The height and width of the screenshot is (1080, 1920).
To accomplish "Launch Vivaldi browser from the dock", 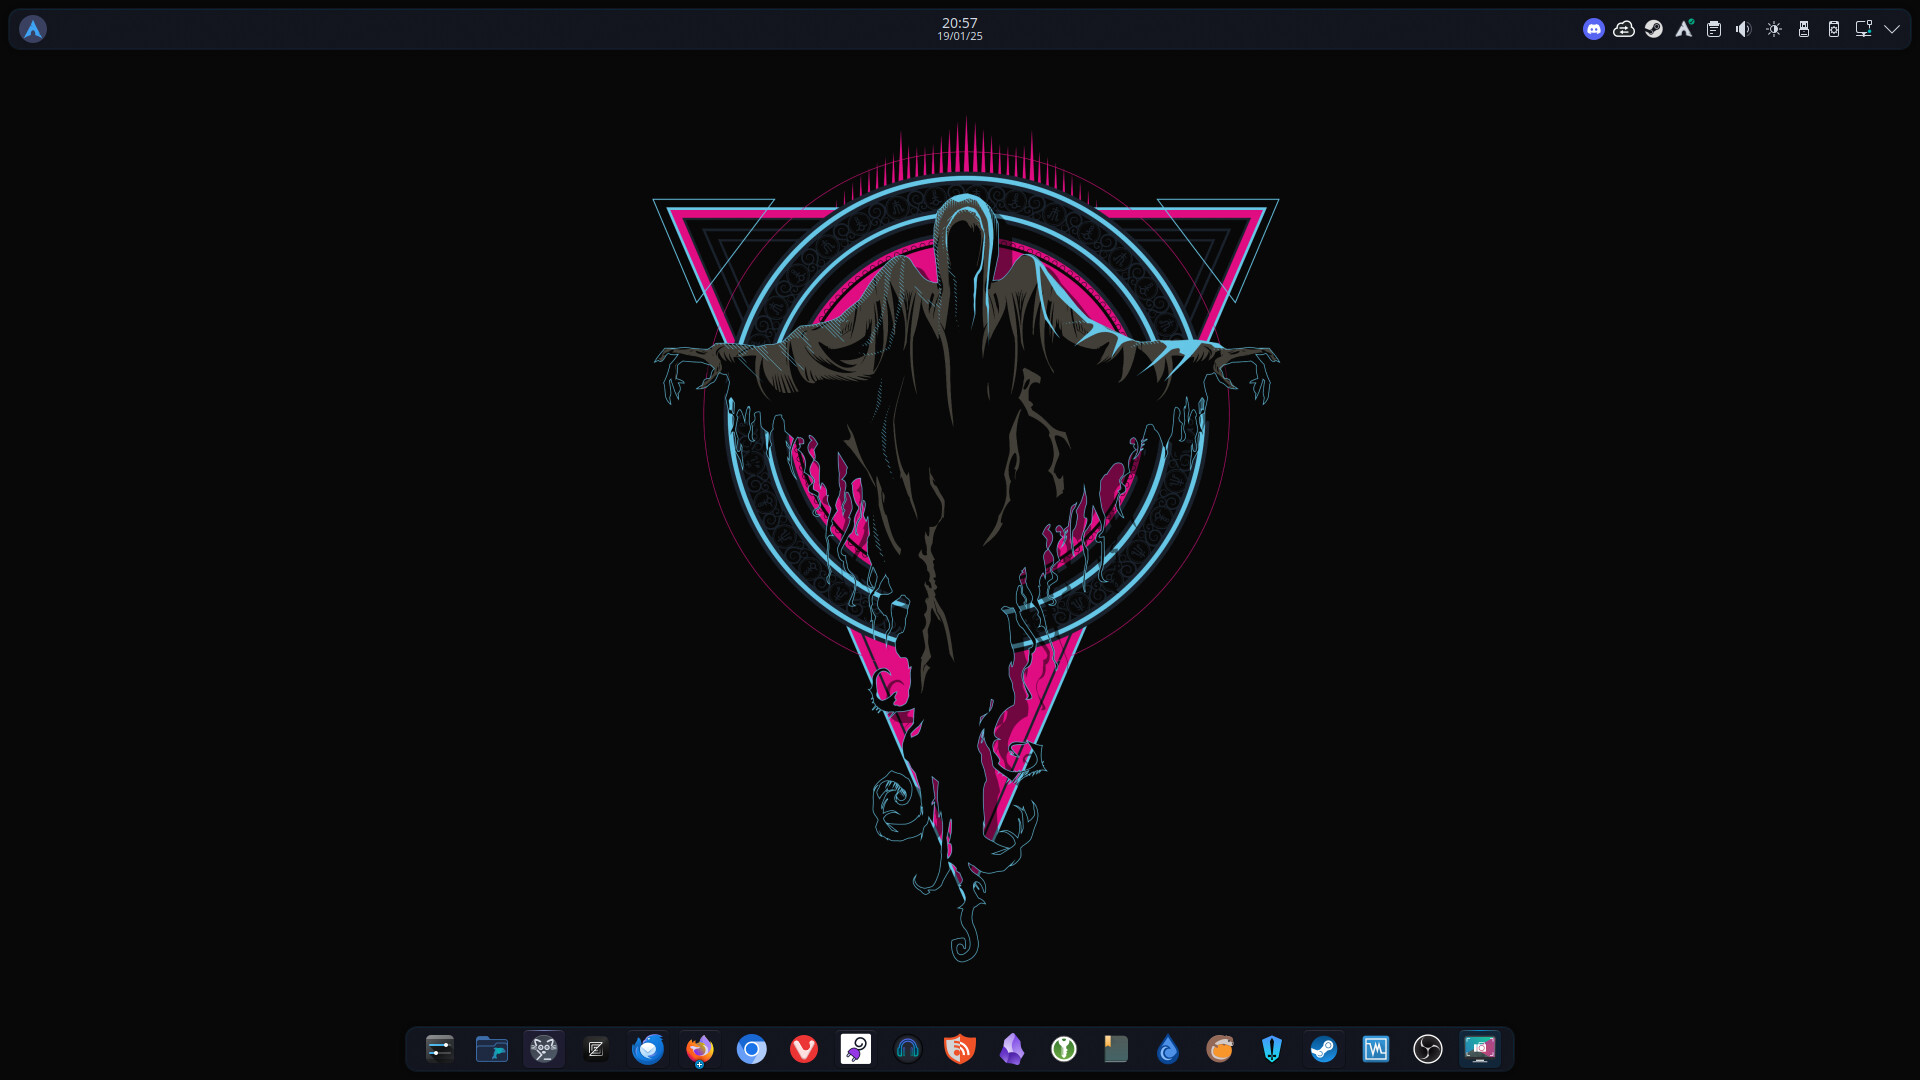I will (x=804, y=1048).
